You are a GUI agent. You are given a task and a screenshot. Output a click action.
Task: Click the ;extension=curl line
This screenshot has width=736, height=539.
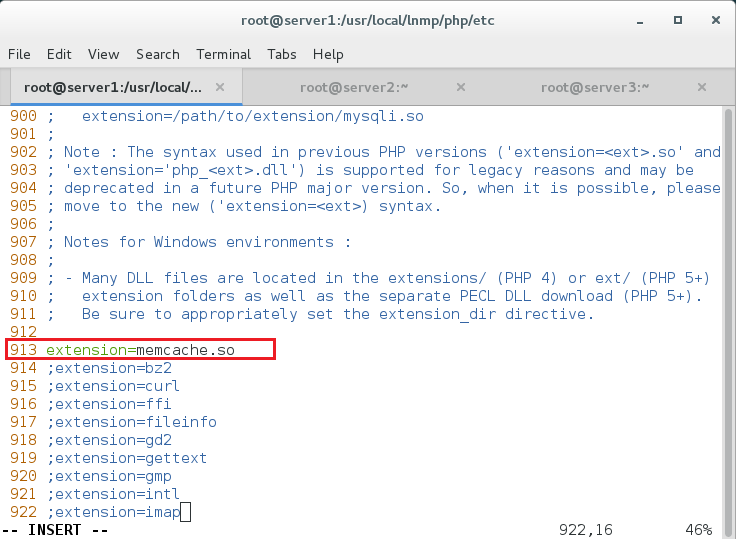(x=113, y=386)
